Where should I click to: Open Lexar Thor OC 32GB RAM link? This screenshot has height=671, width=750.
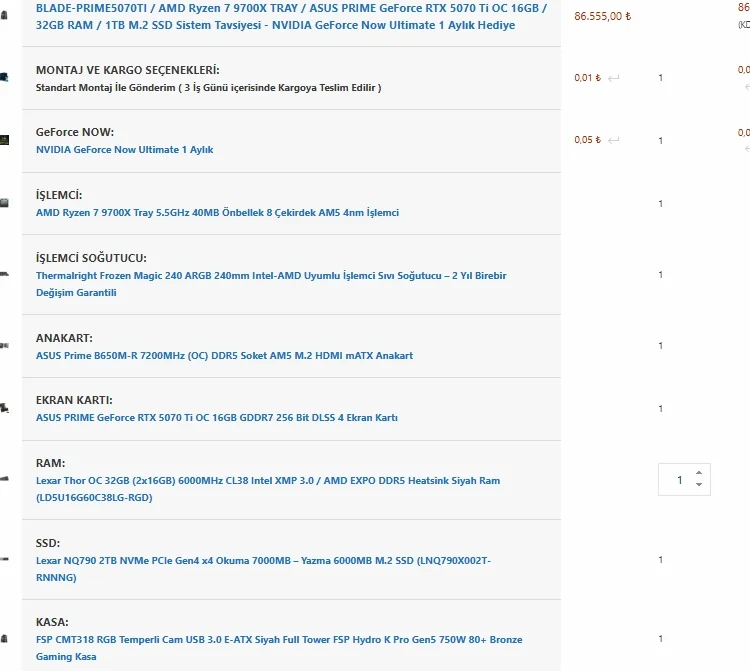[x=268, y=489]
